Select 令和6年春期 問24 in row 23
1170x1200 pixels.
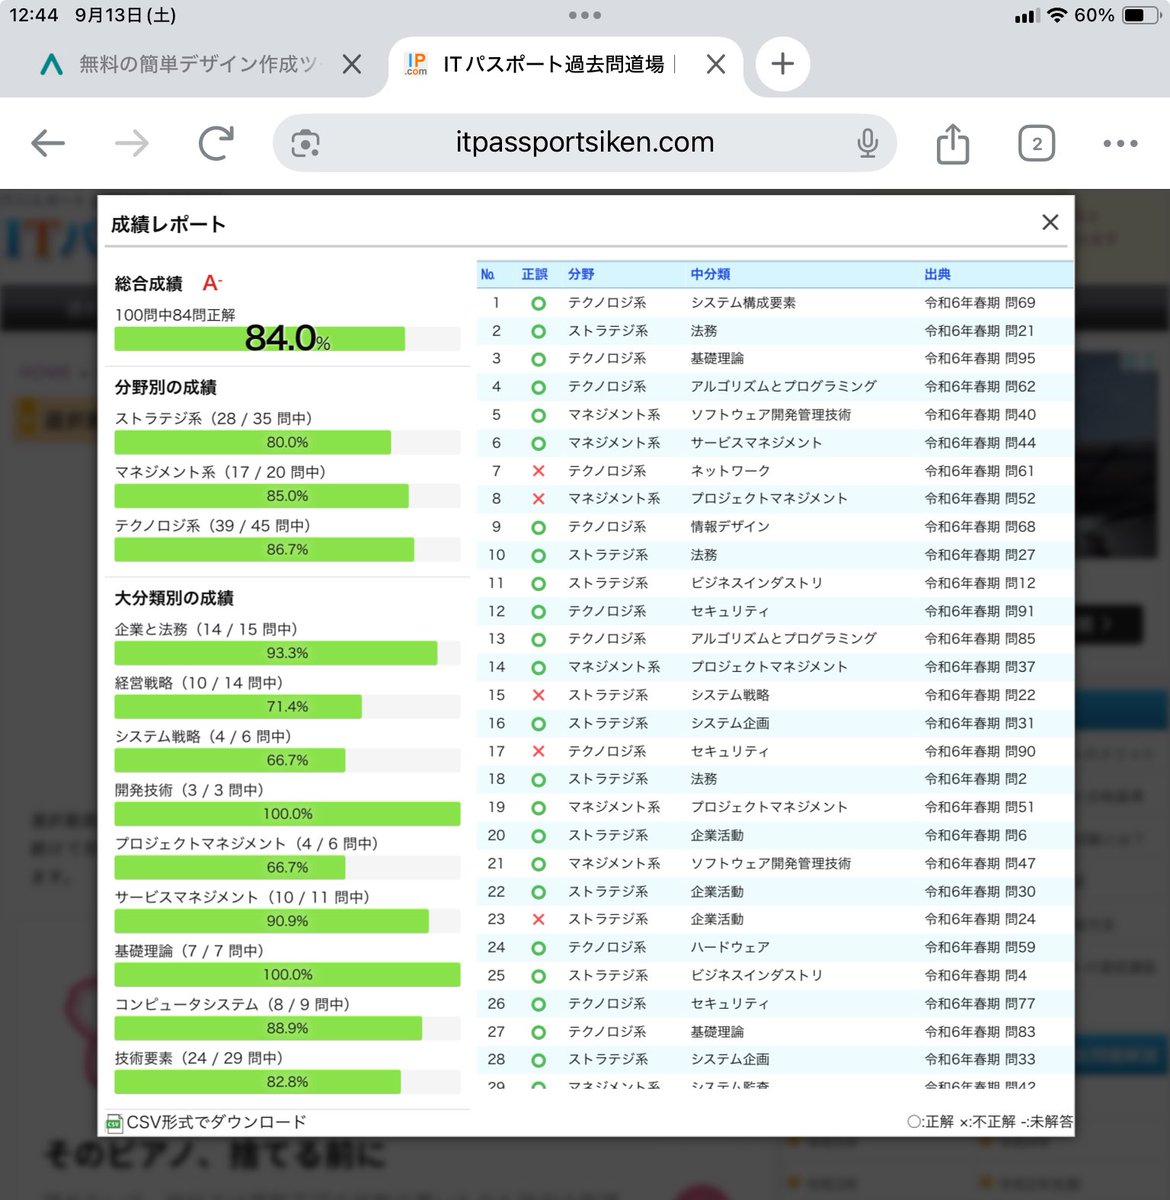[x=980, y=919]
